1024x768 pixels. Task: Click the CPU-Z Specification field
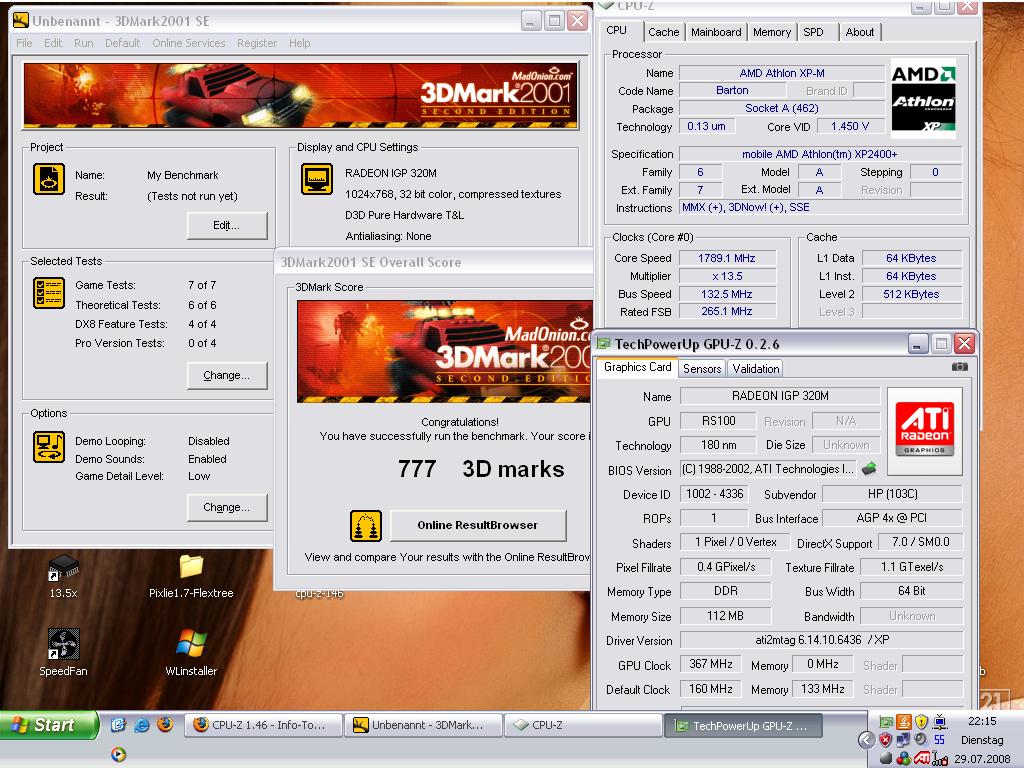[x=820, y=155]
